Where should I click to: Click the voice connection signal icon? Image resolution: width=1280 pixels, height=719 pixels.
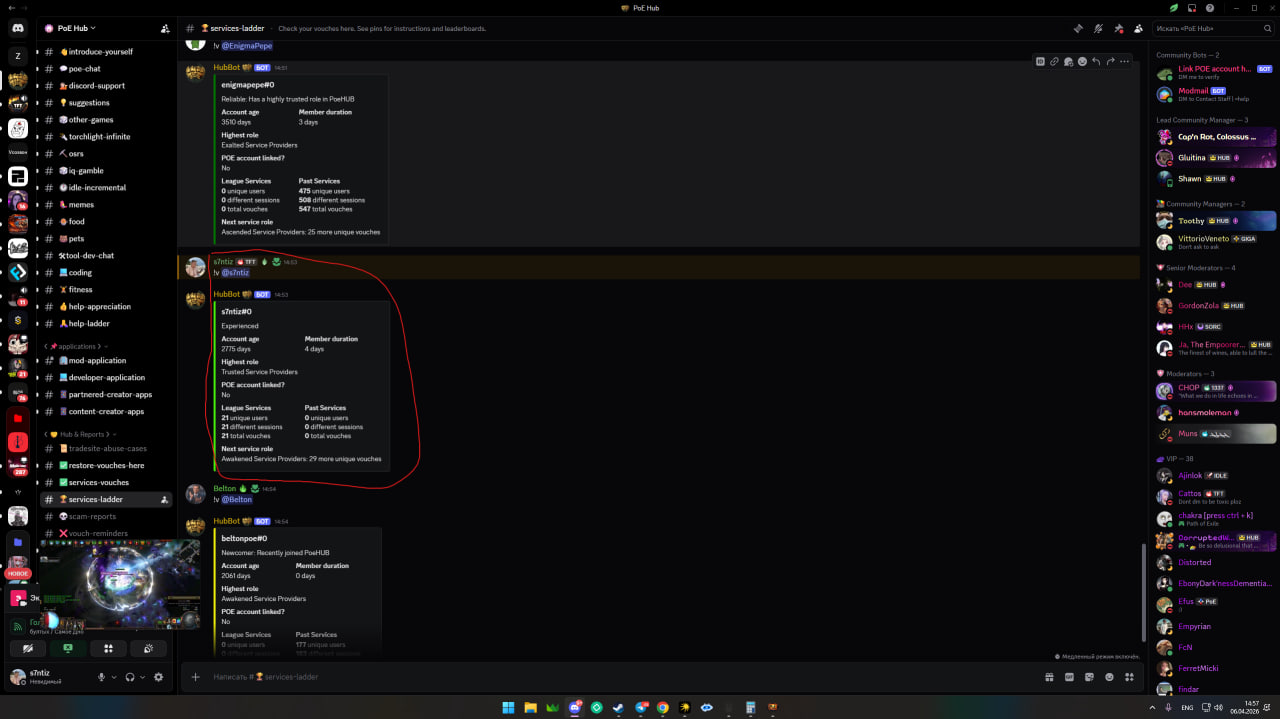pyautogui.click(x=18, y=626)
